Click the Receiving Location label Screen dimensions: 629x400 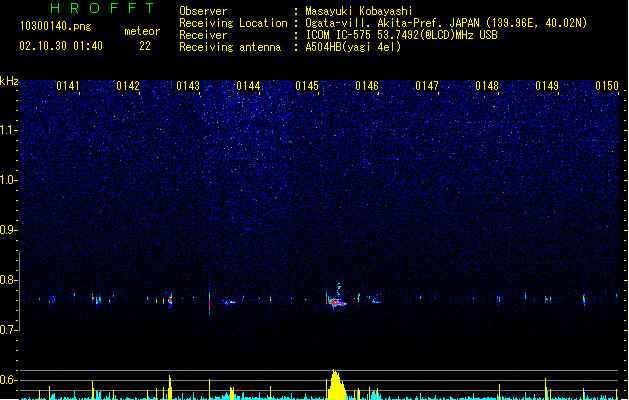click(x=233, y=23)
